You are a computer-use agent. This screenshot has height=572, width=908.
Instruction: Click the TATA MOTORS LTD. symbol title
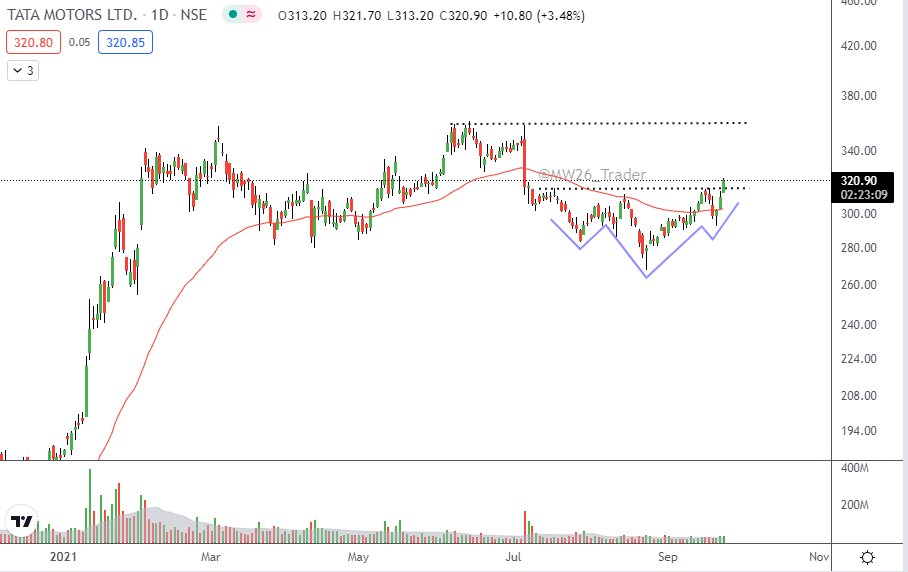pyautogui.click(x=72, y=15)
